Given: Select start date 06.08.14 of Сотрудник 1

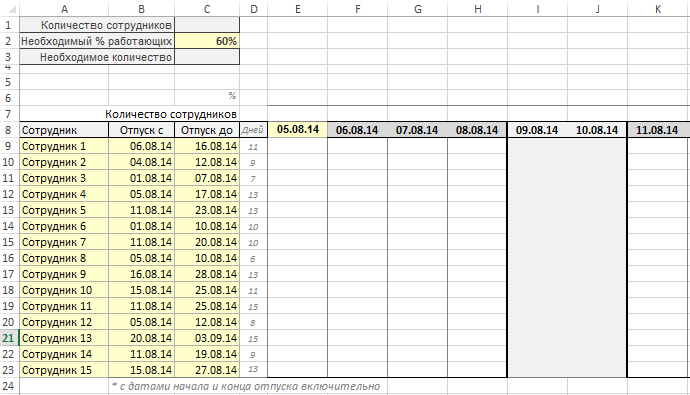Looking at the screenshot, I should click(x=141, y=146).
